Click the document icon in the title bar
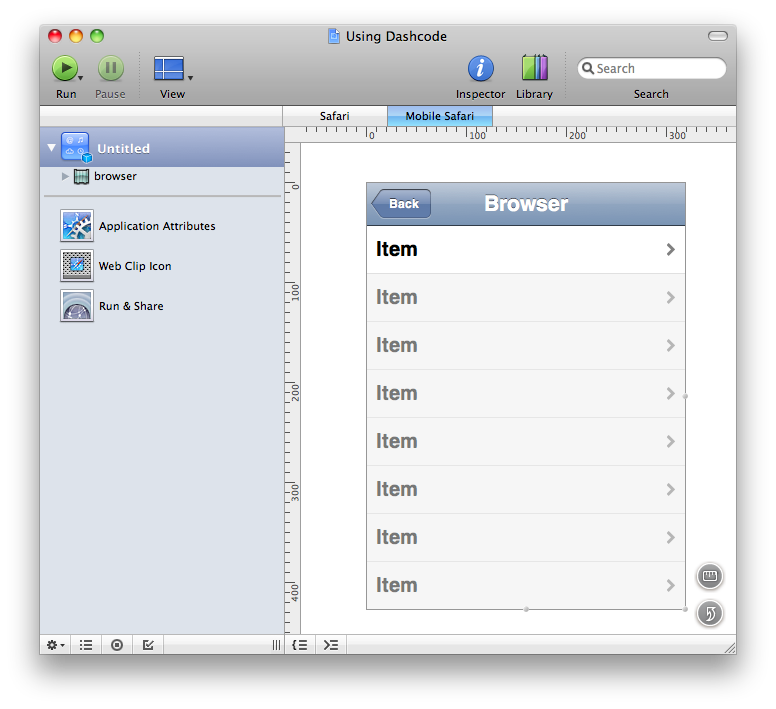 click(x=334, y=36)
